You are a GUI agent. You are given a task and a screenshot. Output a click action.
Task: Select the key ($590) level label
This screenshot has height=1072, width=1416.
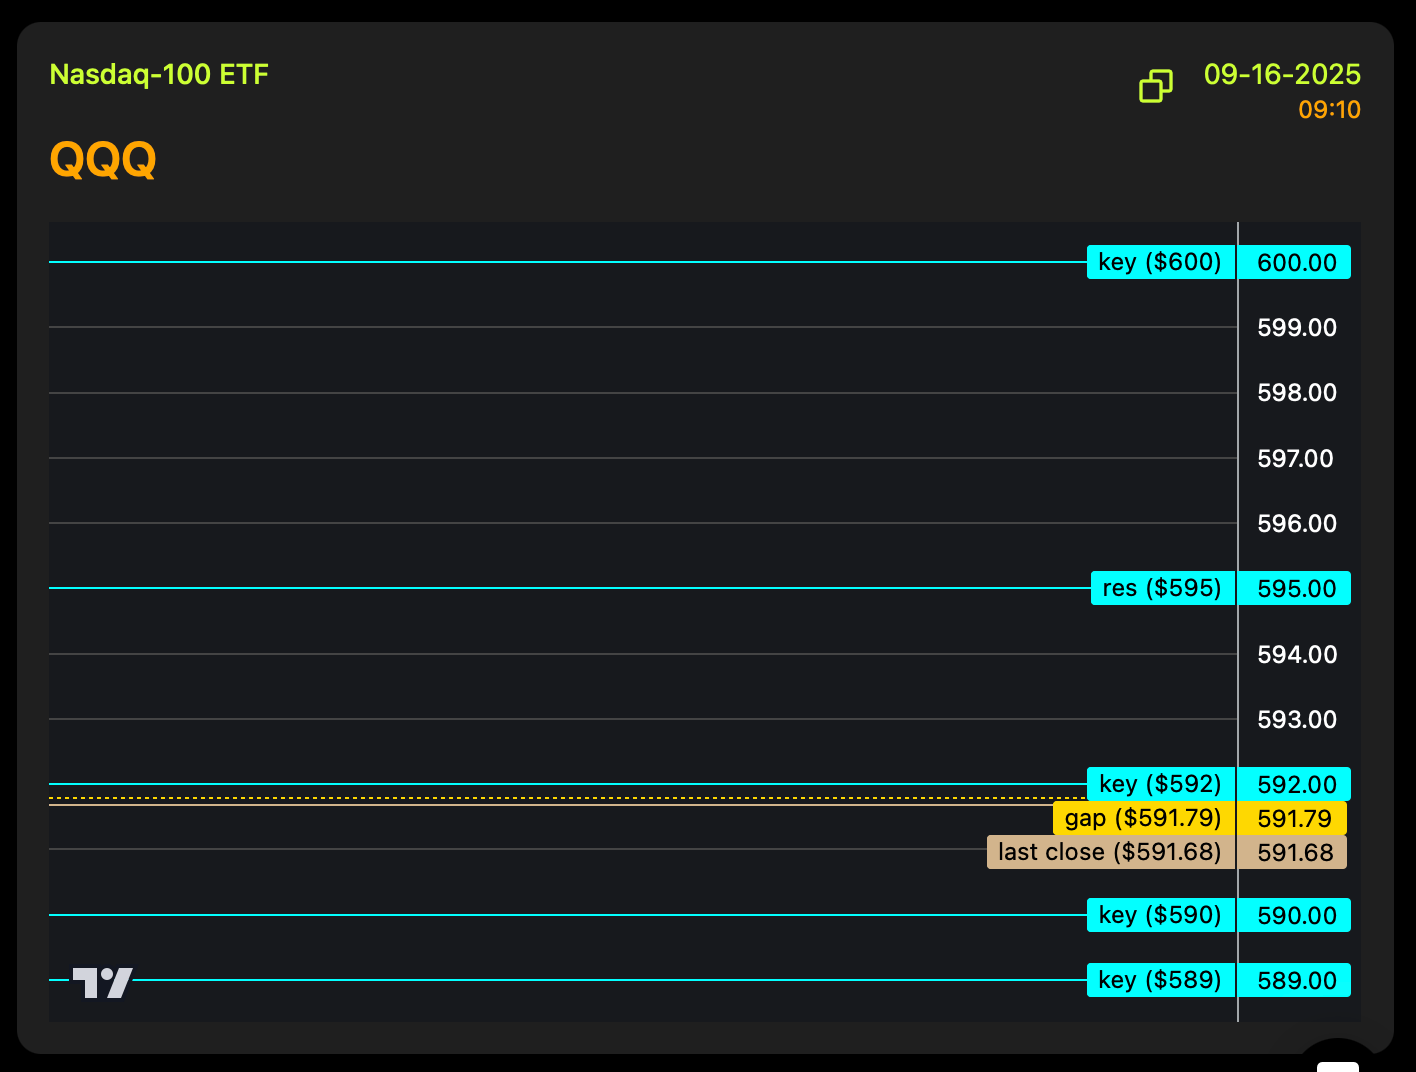pyautogui.click(x=1161, y=915)
